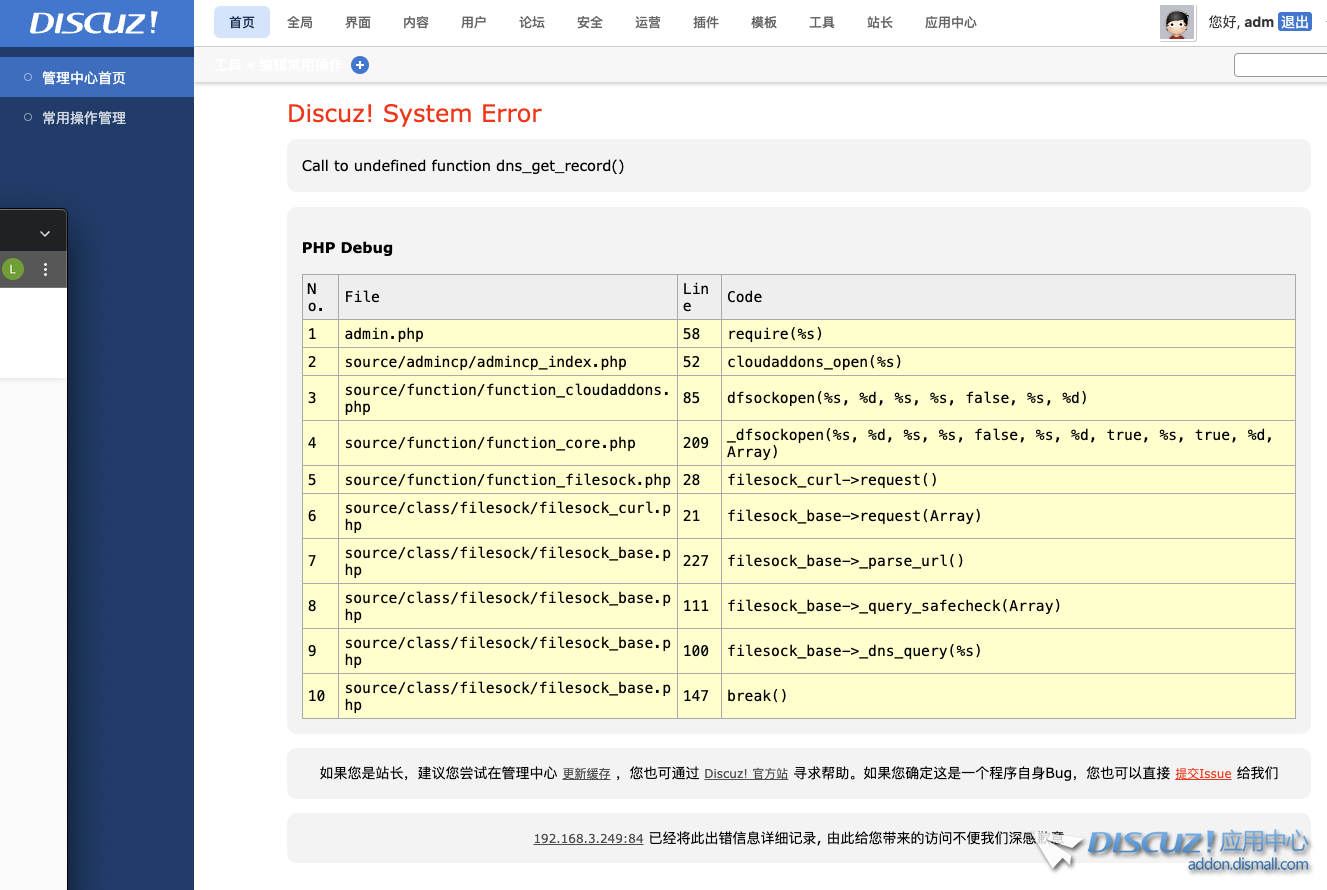The image size is (1327, 890).
Task: Click the 更新缓存 link
Action: coord(586,774)
